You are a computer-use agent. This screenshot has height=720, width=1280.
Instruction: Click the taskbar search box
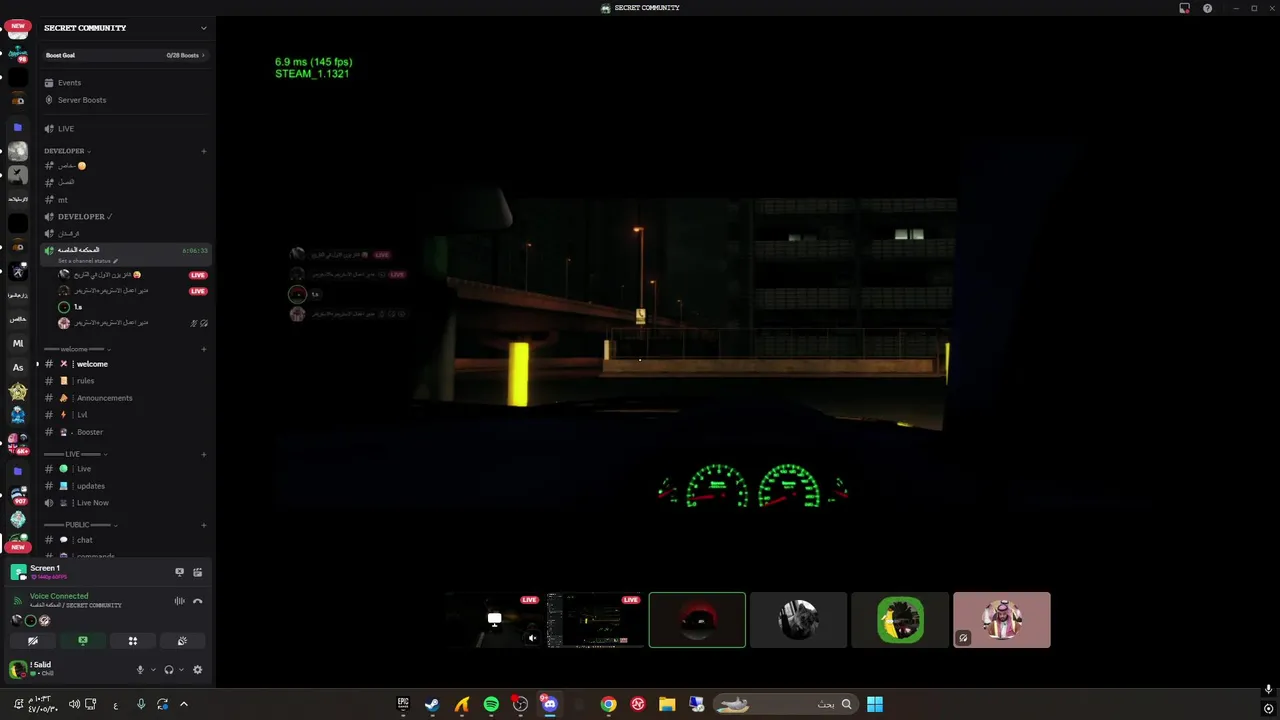(x=786, y=704)
